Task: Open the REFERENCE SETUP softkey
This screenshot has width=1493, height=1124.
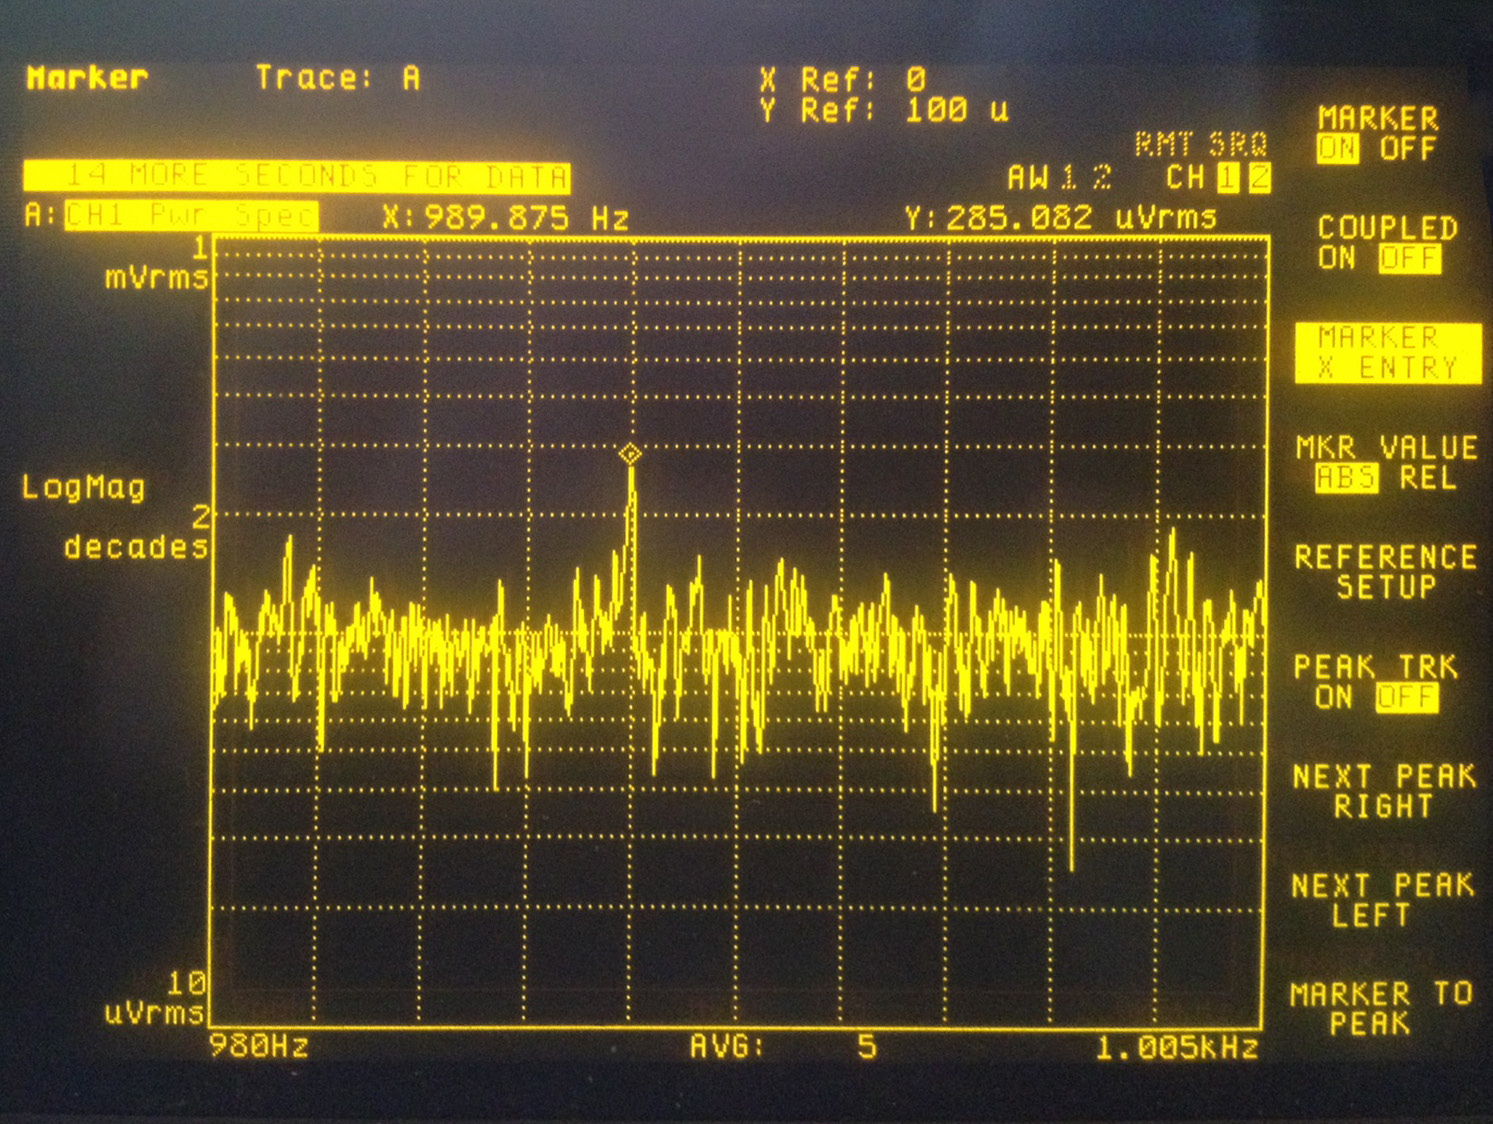Action: point(1386,570)
